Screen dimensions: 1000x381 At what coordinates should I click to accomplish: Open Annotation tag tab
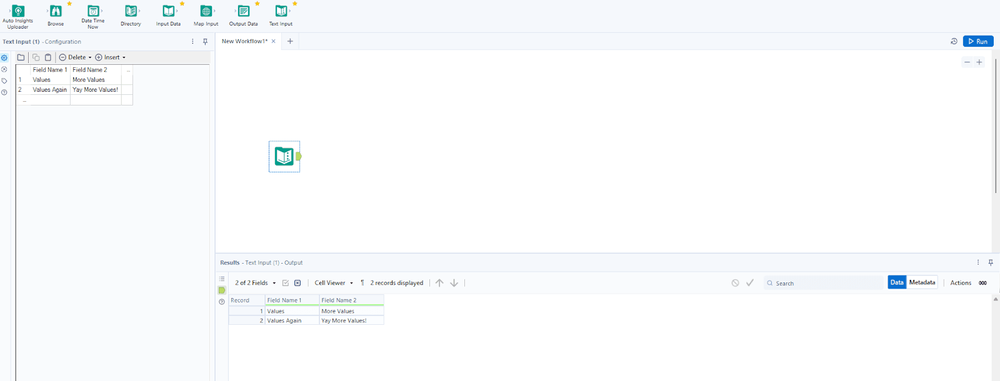point(4,80)
